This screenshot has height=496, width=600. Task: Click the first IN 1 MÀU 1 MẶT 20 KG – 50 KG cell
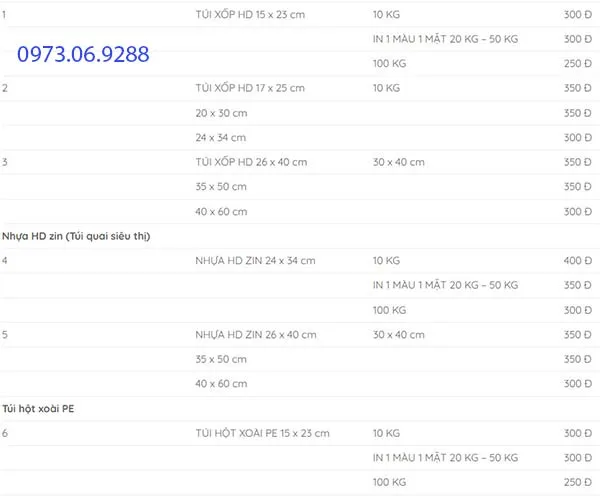[445, 39]
